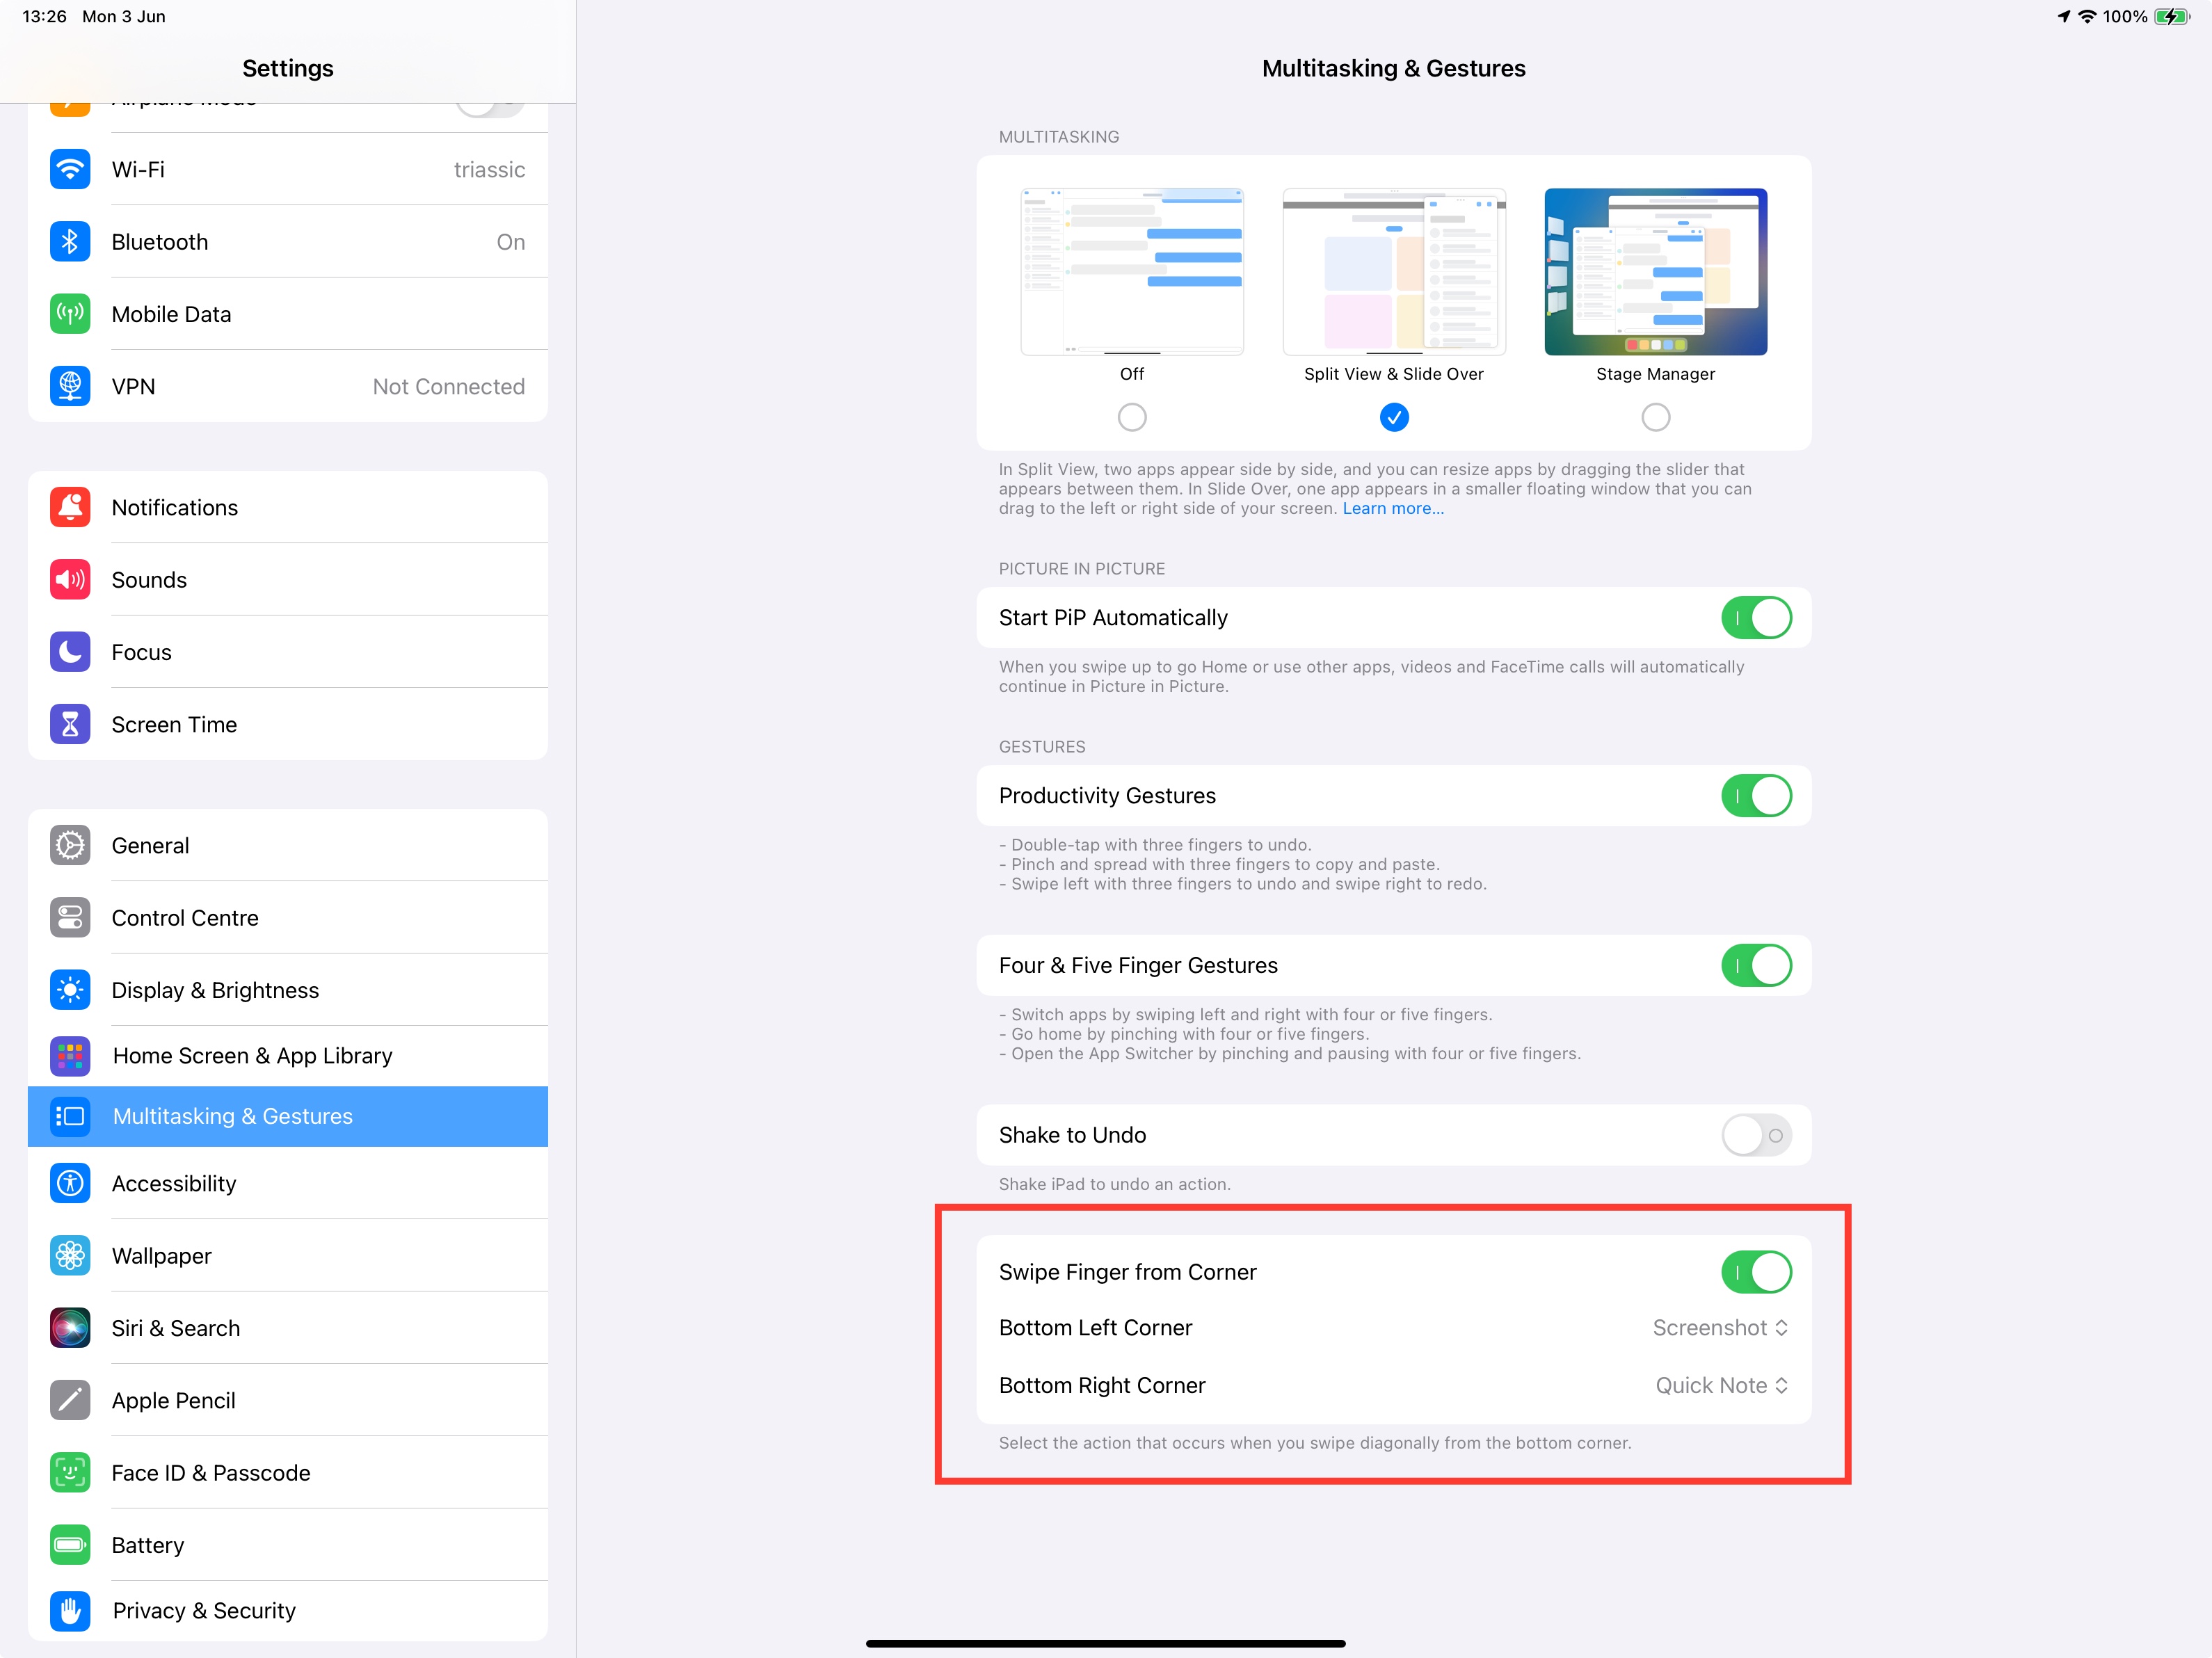The height and width of the screenshot is (1658, 2212).
Task: Tap the Privacy & Security hand icon
Action: pyautogui.click(x=70, y=1610)
